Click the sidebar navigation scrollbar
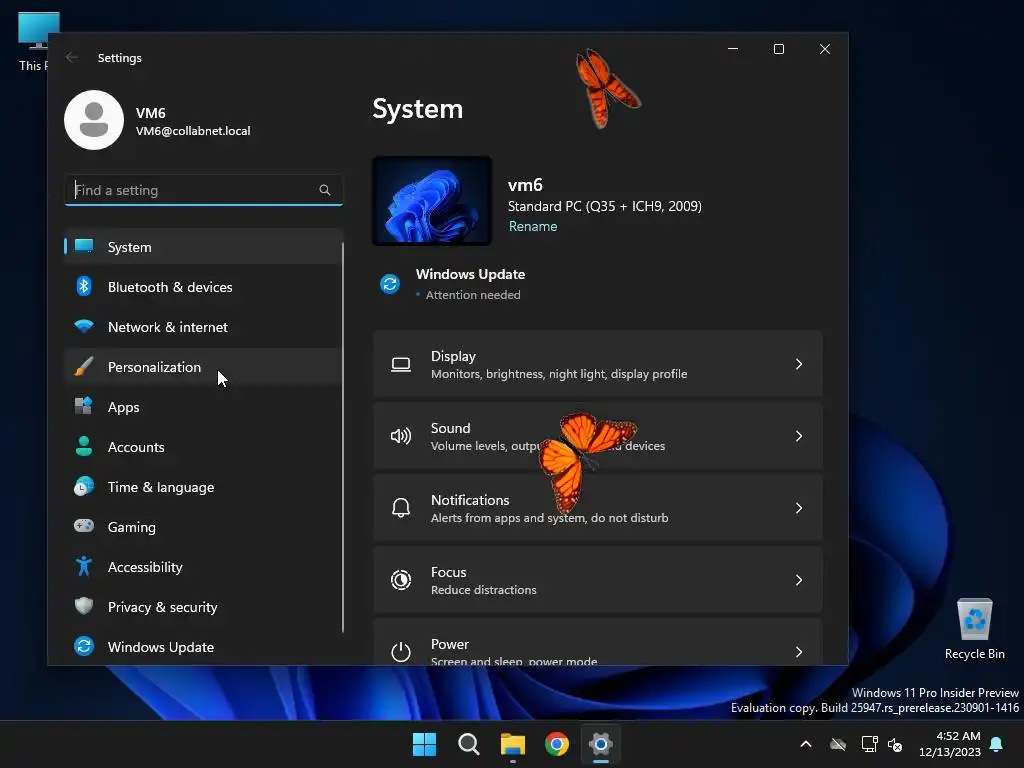 pyautogui.click(x=343, y=438)
